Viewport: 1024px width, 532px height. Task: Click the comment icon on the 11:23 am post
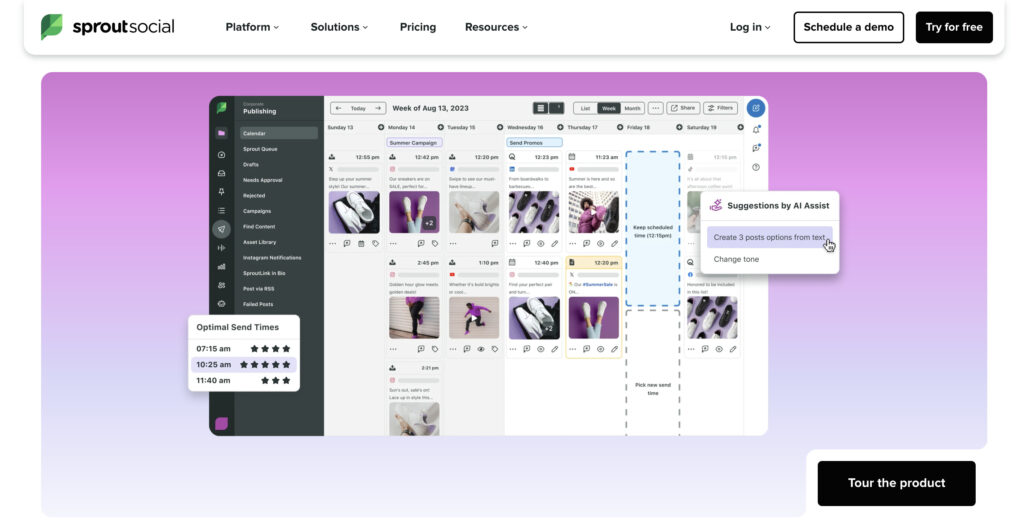[x=586, y=243]
